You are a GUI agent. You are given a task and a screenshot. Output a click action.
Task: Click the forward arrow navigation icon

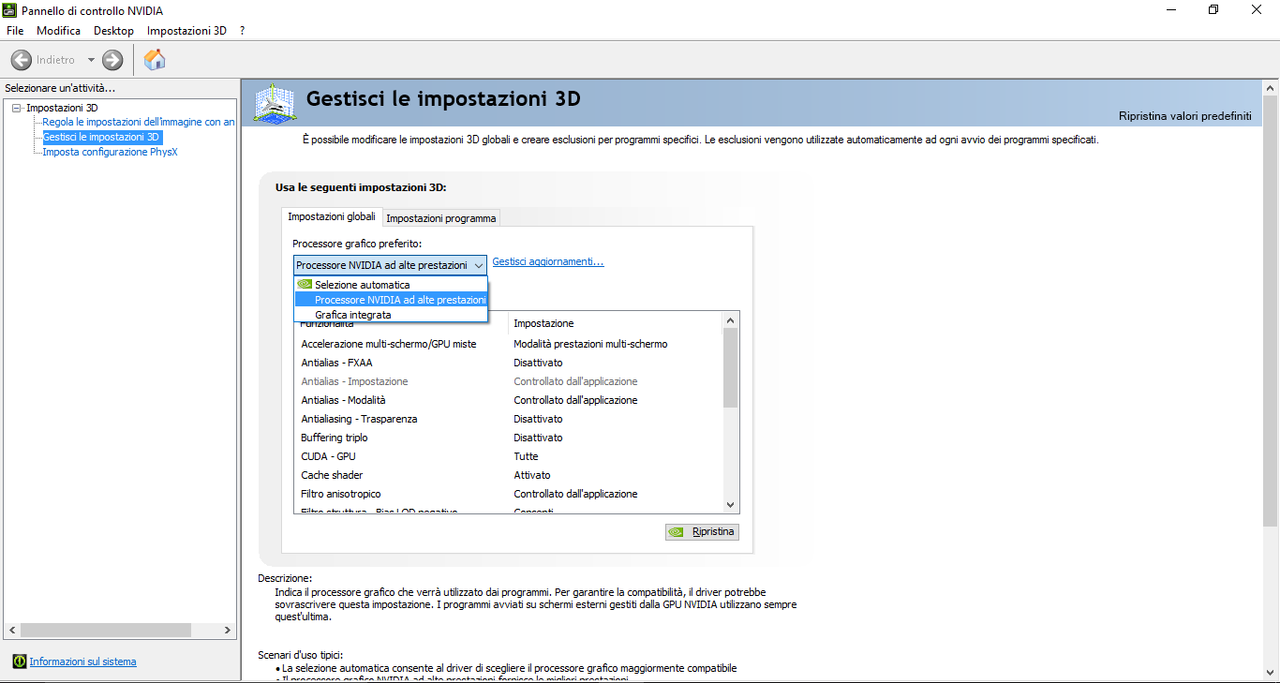click(x=113, y=60)
